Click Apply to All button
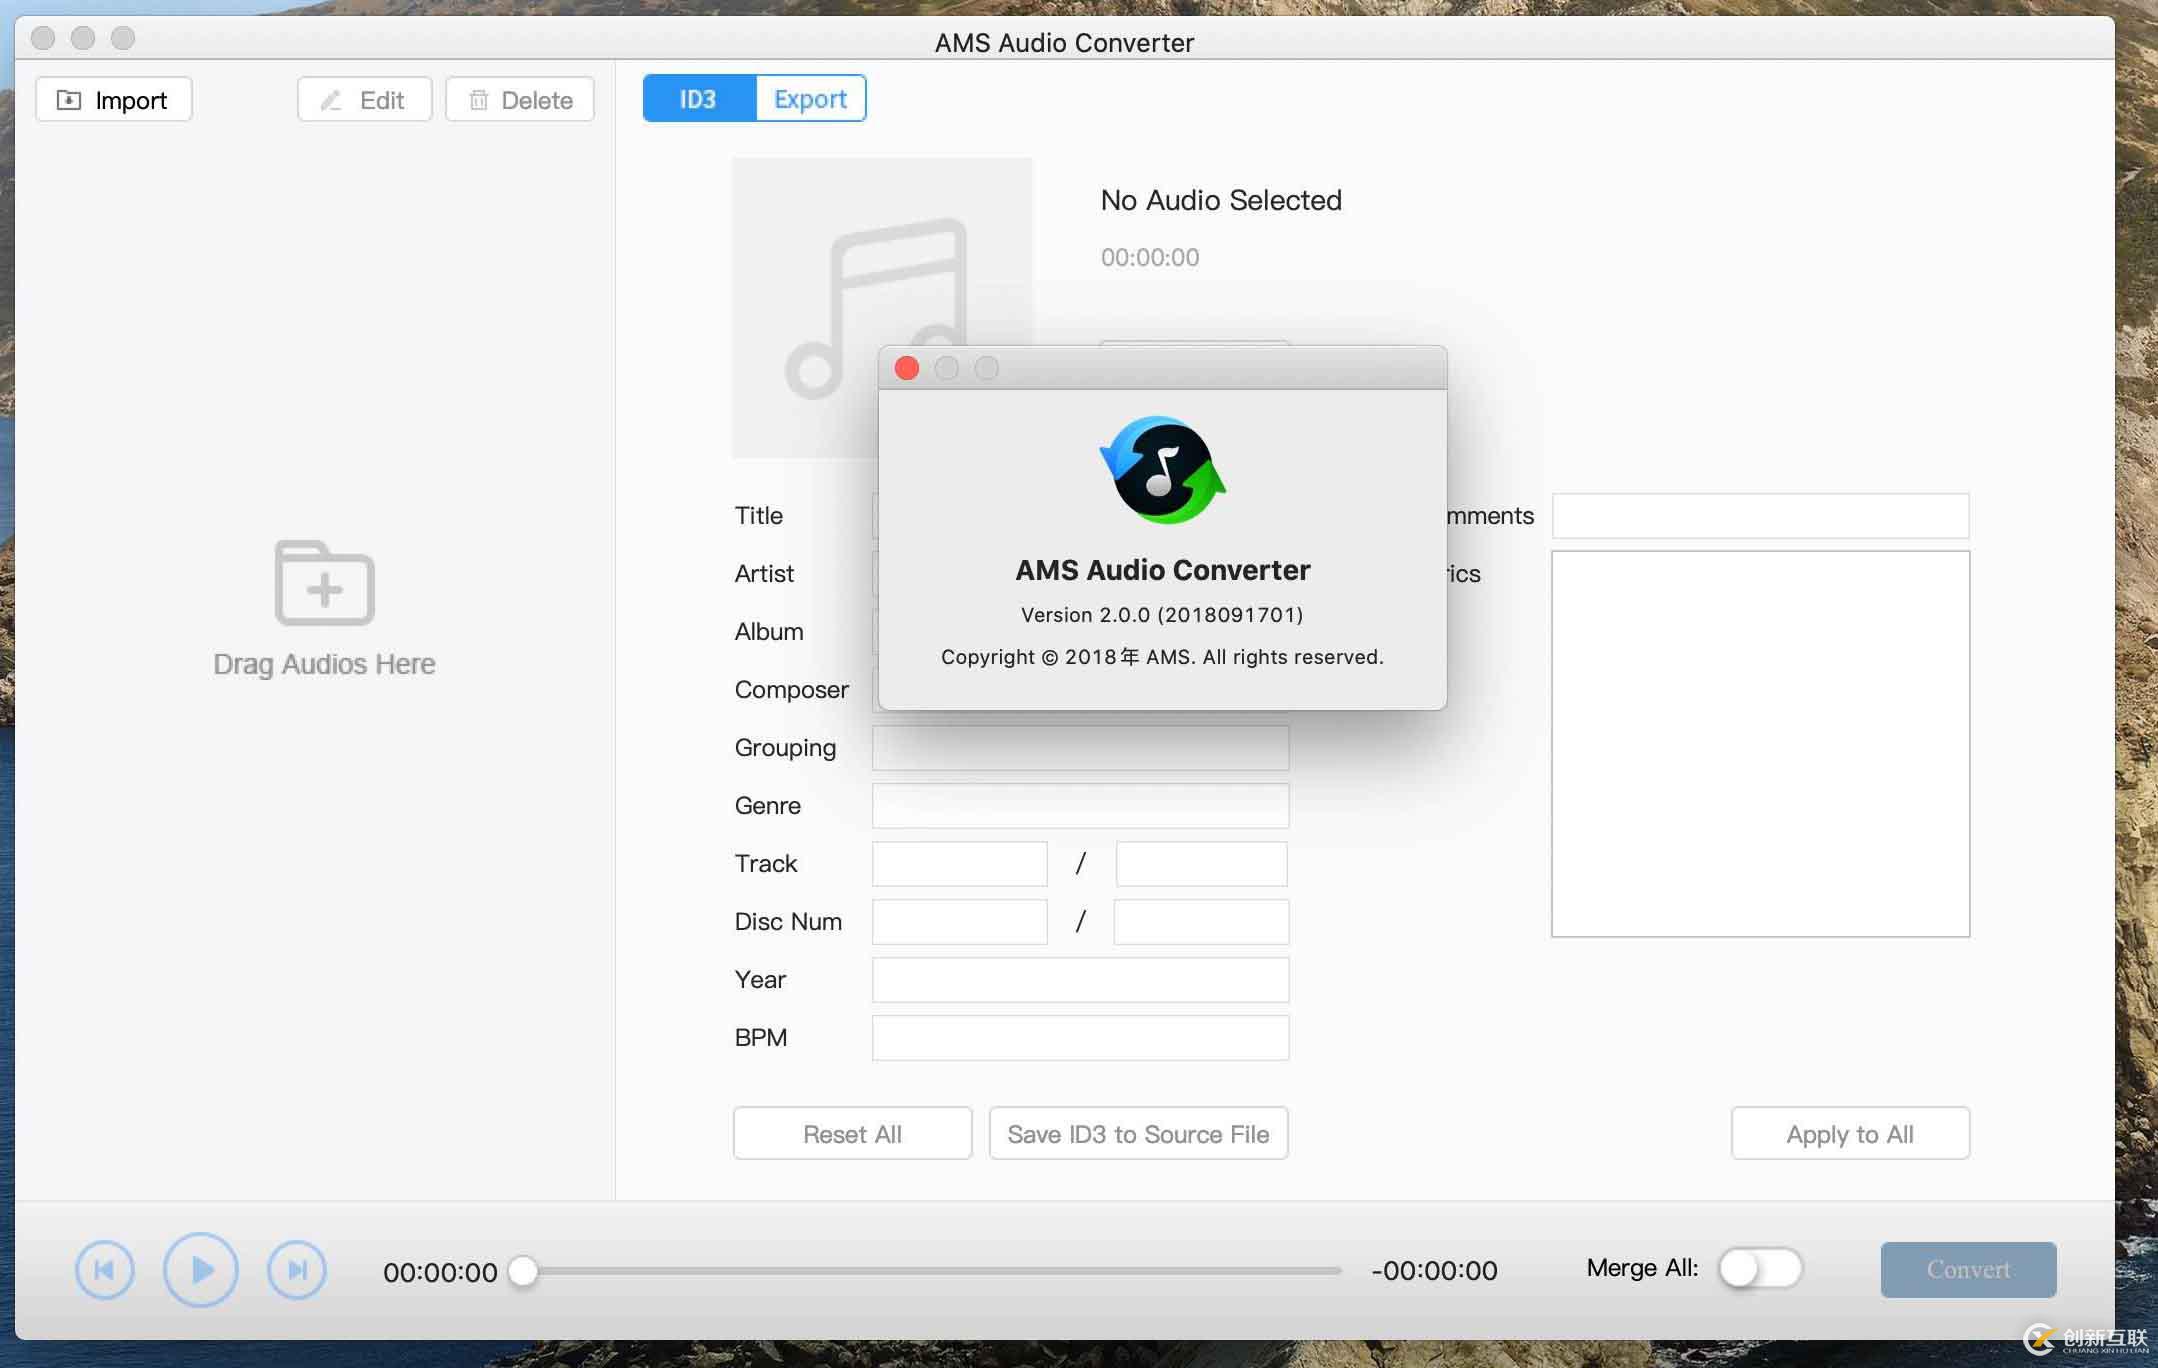 (1850, 1134)
